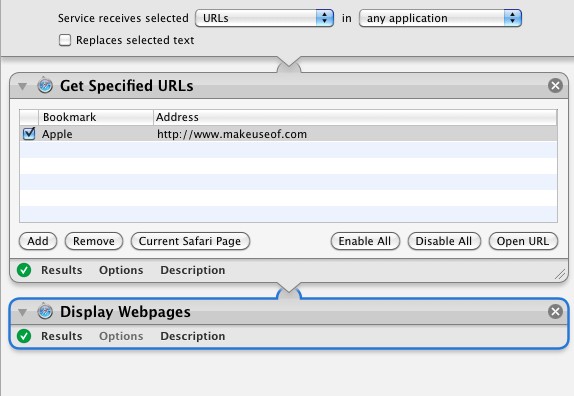Select the http://www.makeuseof.com address cell
574x396 pixels.
[232, 134]
